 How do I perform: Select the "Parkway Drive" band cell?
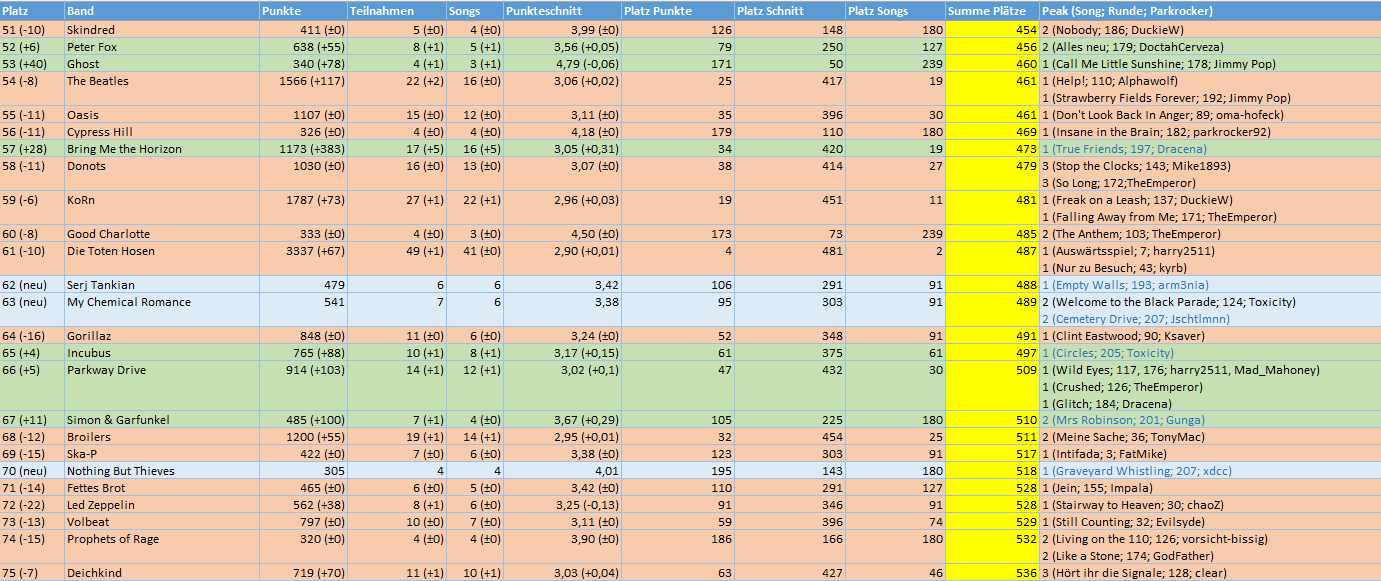161,386
